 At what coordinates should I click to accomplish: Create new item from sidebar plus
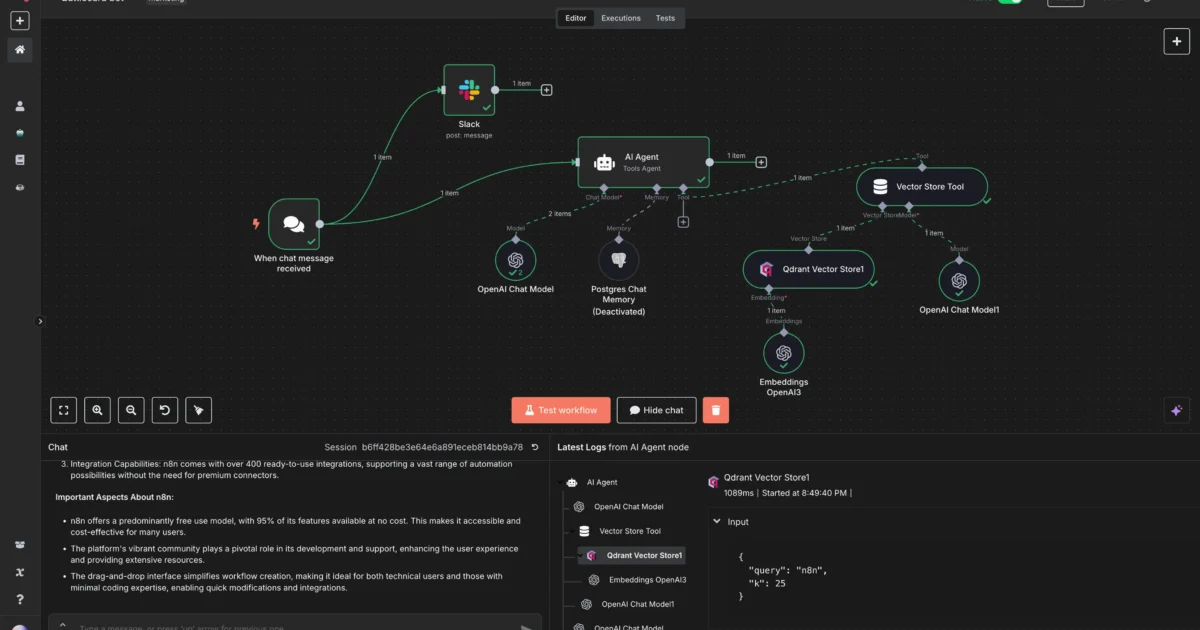20,21
